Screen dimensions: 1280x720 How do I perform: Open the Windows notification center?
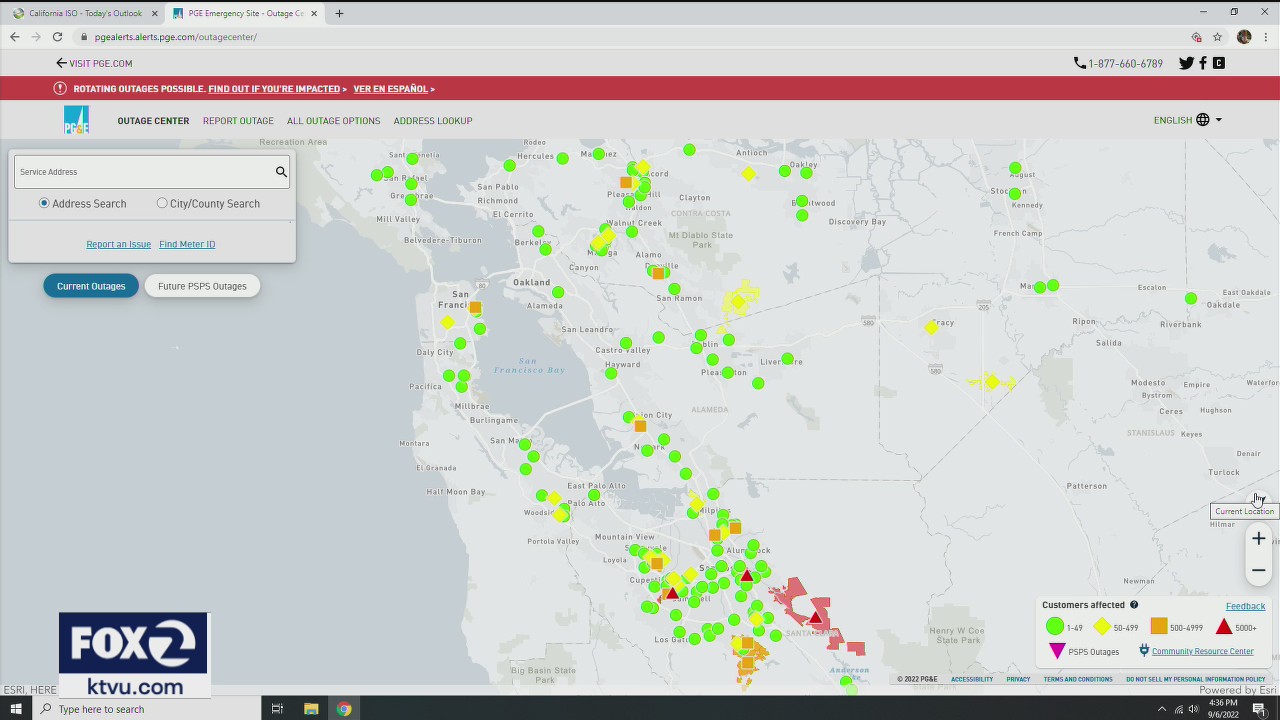coord(1259,709)
